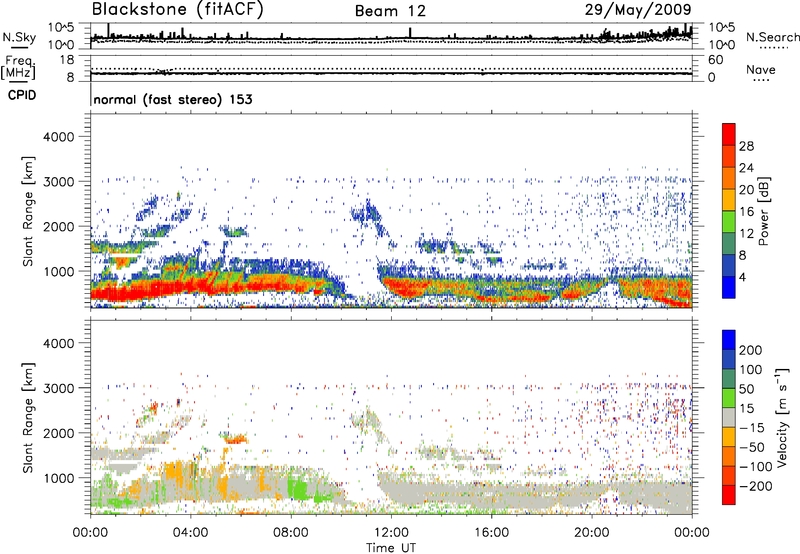This screenshot has height=554, width=800.
Task: Click the date '29/May/2009'
Action: coord(638,10)
